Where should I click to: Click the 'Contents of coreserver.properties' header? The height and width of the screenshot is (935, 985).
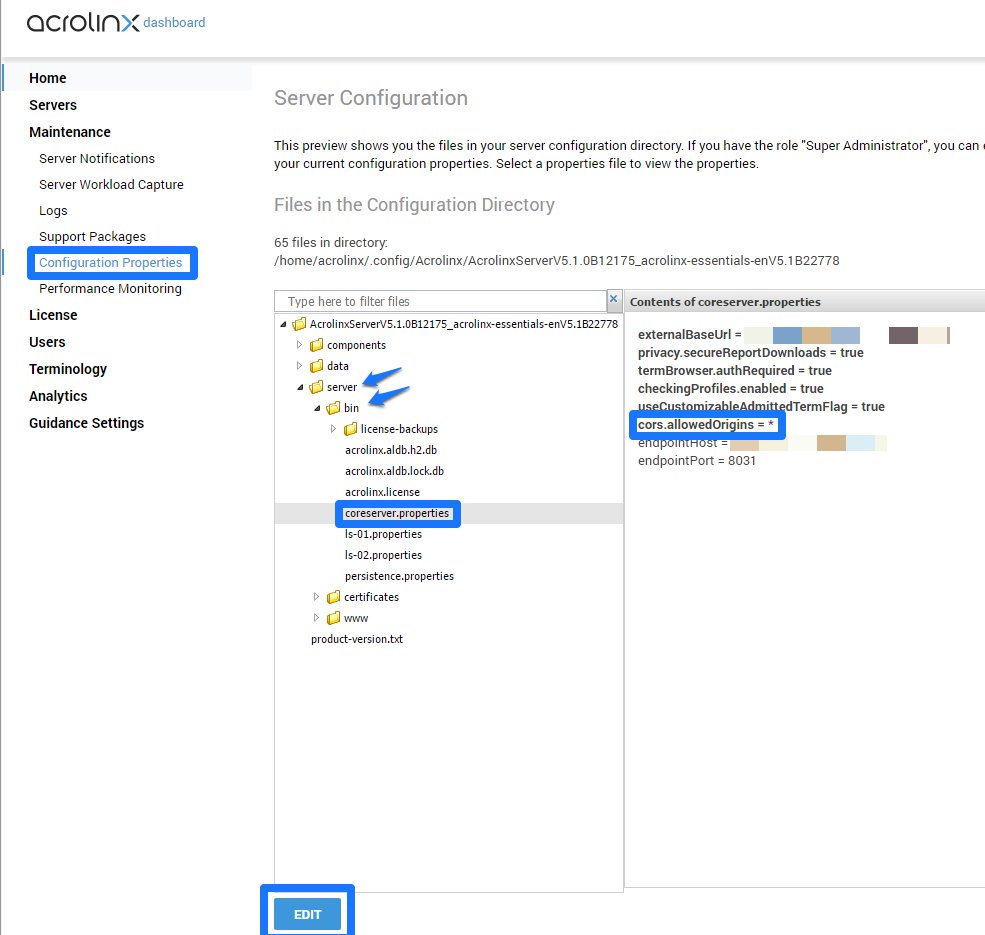click(x=725, y=302)
